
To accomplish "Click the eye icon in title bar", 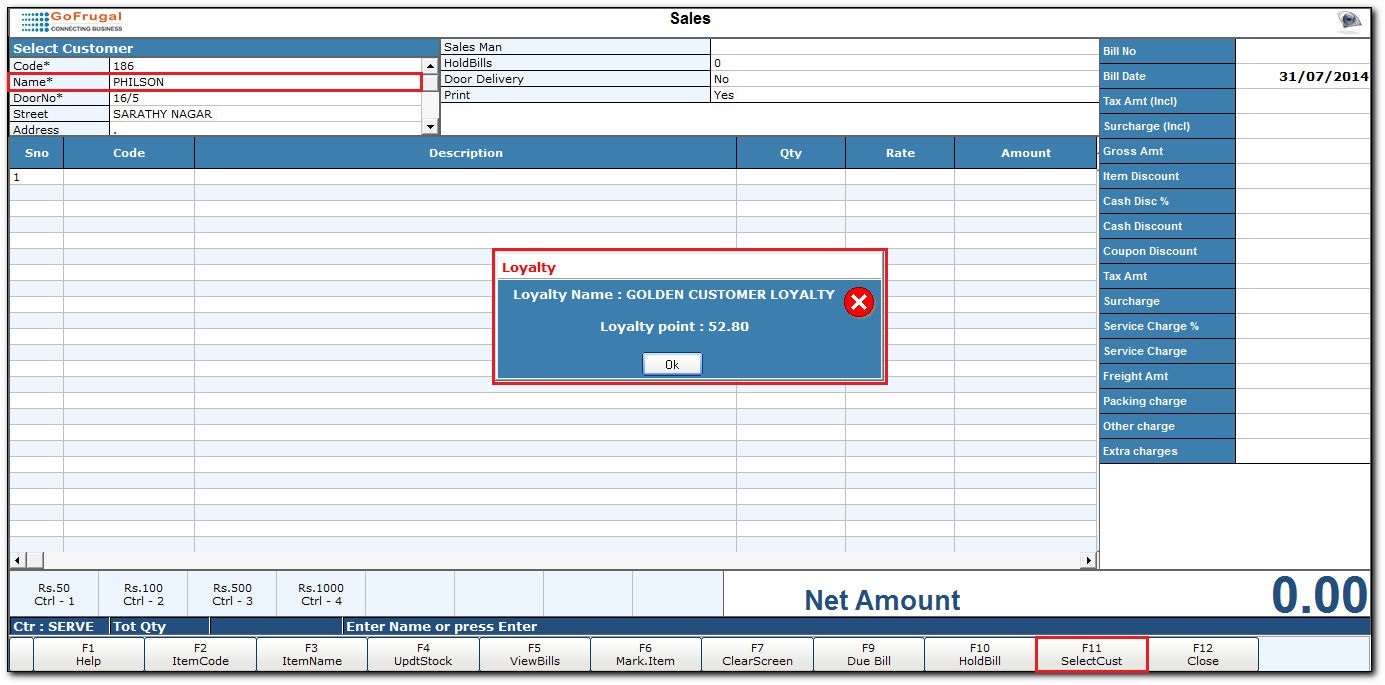I will (x=1350, y=21).
